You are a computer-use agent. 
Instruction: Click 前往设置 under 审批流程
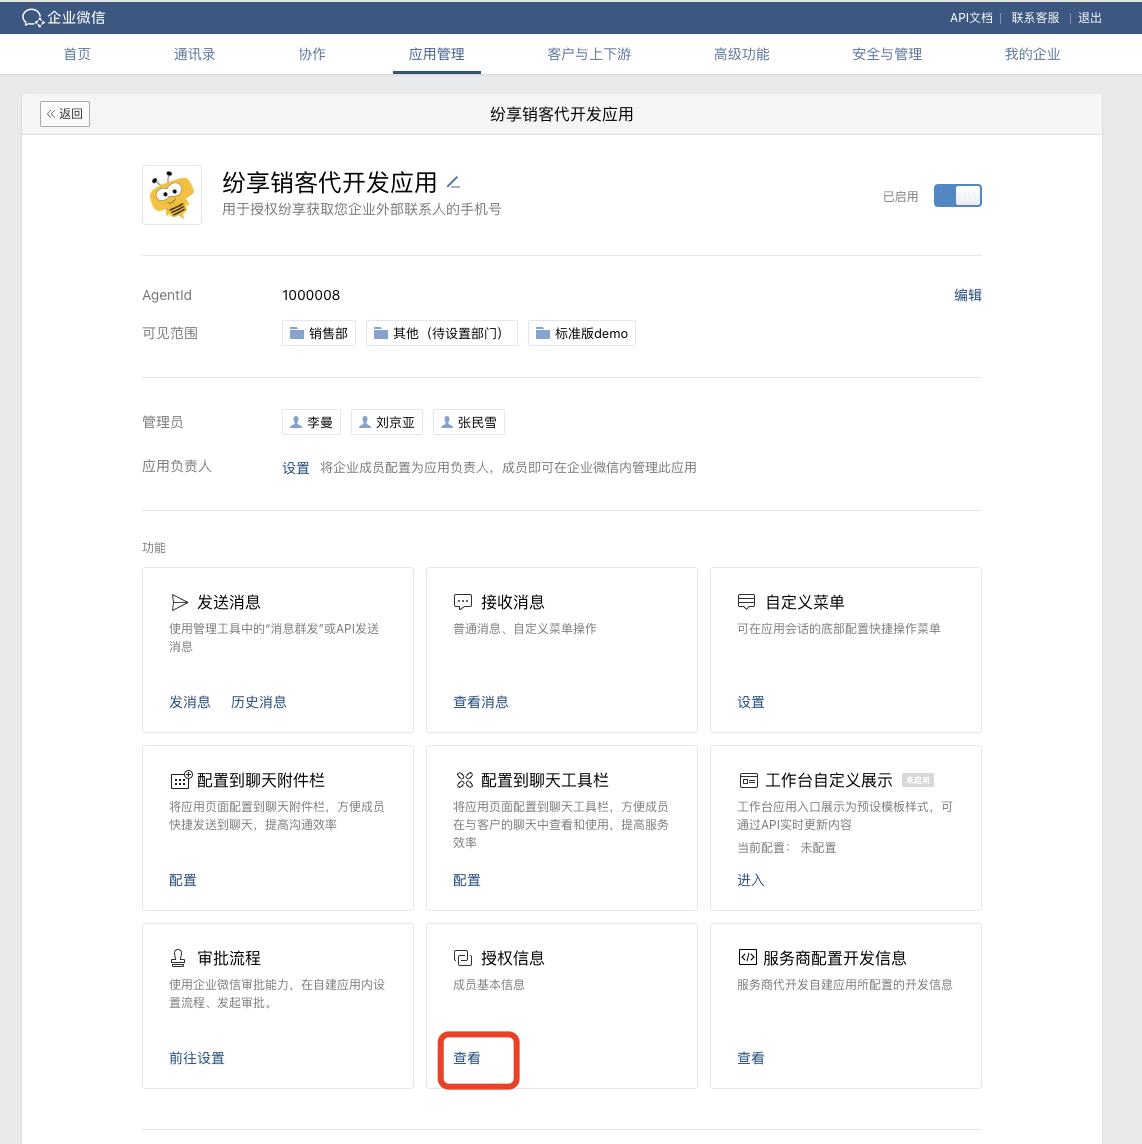point(197,1058)
